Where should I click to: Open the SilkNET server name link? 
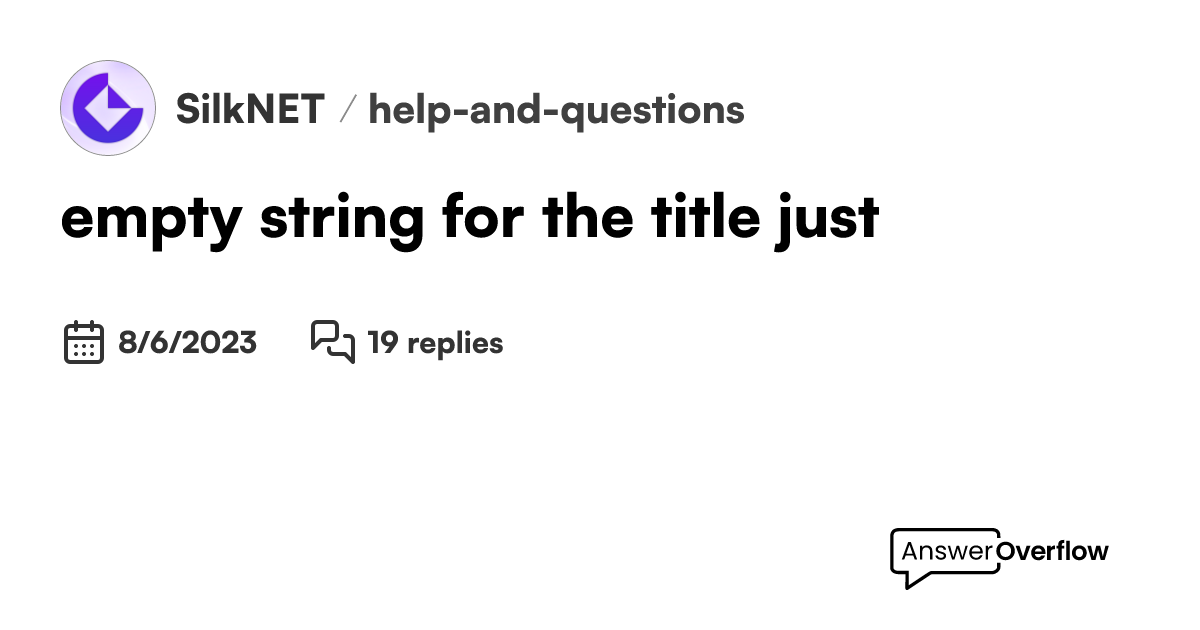click(250, 109)
